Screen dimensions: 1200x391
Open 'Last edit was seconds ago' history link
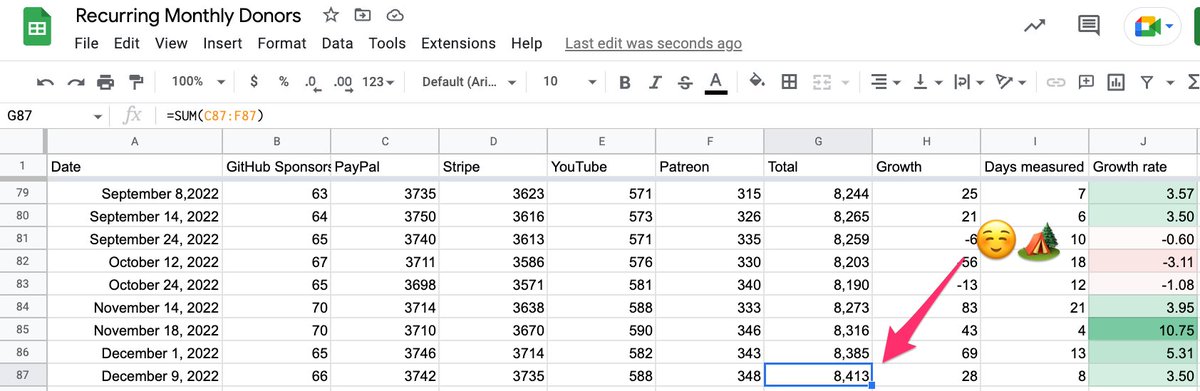653,43
